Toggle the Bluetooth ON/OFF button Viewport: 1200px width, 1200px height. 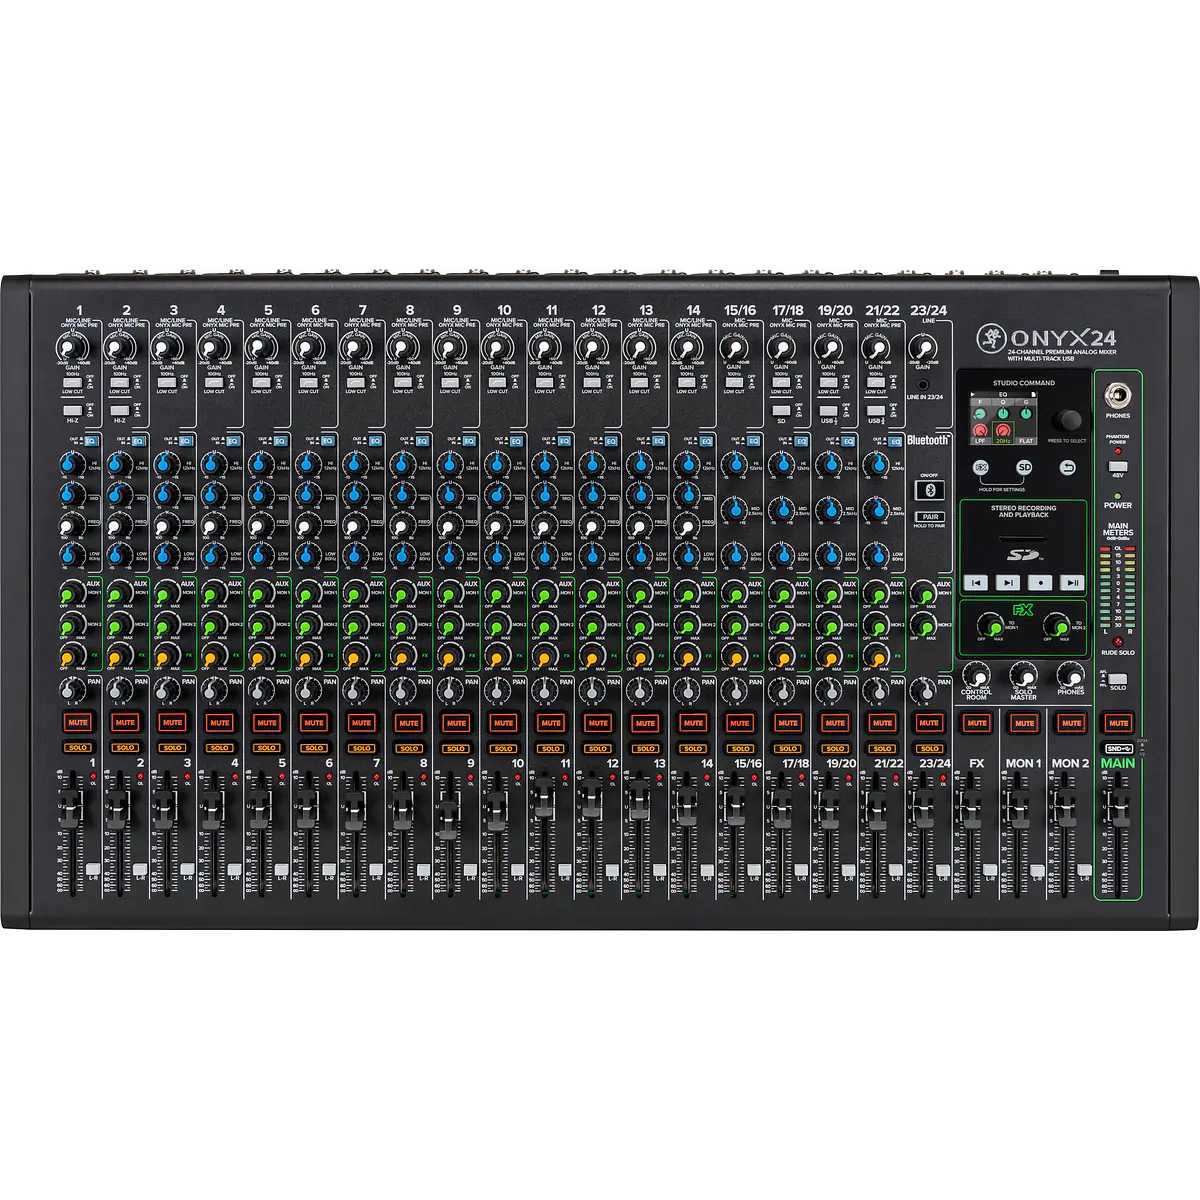929,490
